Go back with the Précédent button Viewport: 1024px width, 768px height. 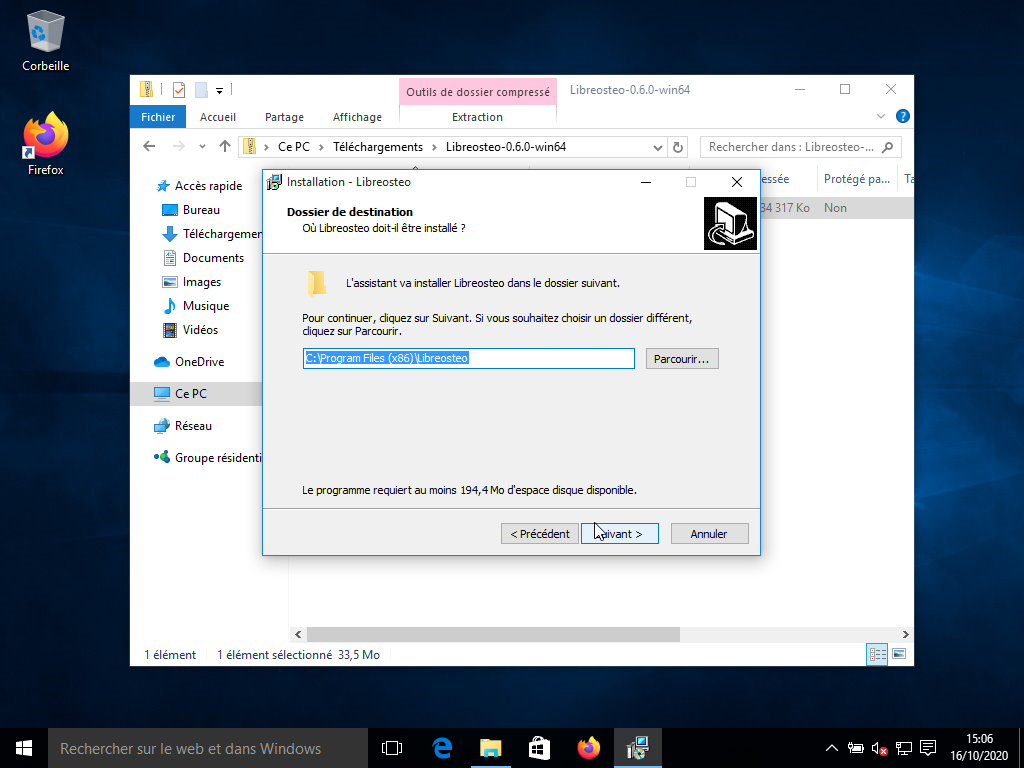point(539,534)
